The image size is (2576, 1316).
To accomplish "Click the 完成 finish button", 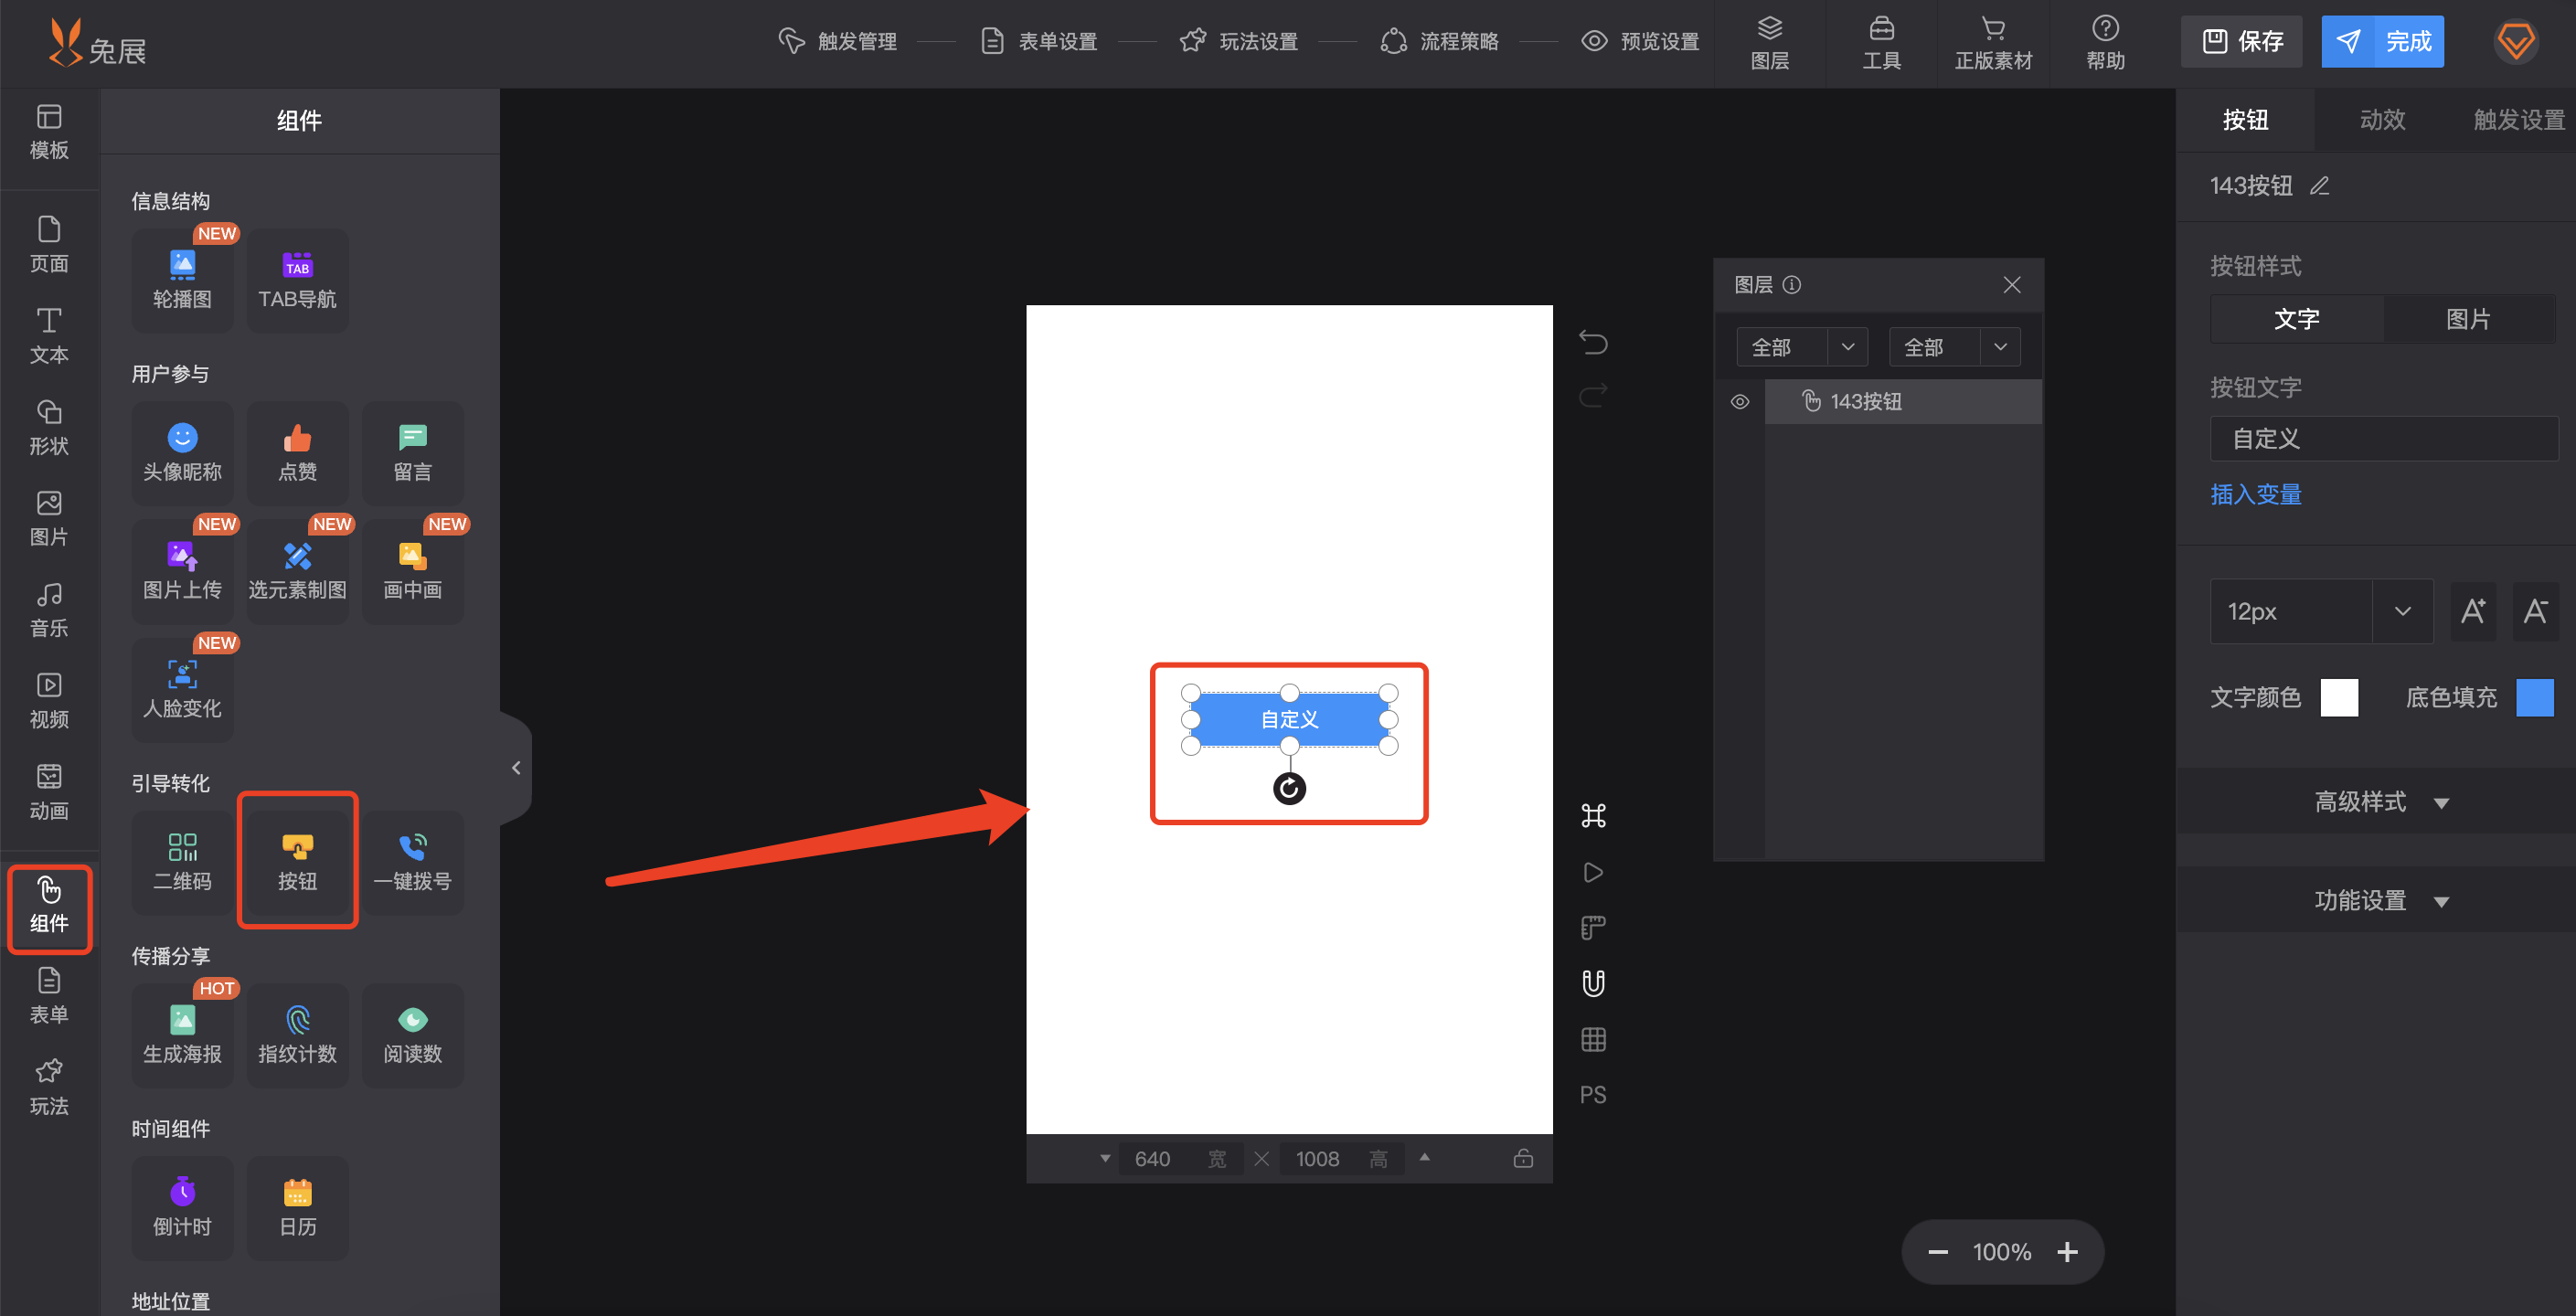I will click(x=2382, y=41).
